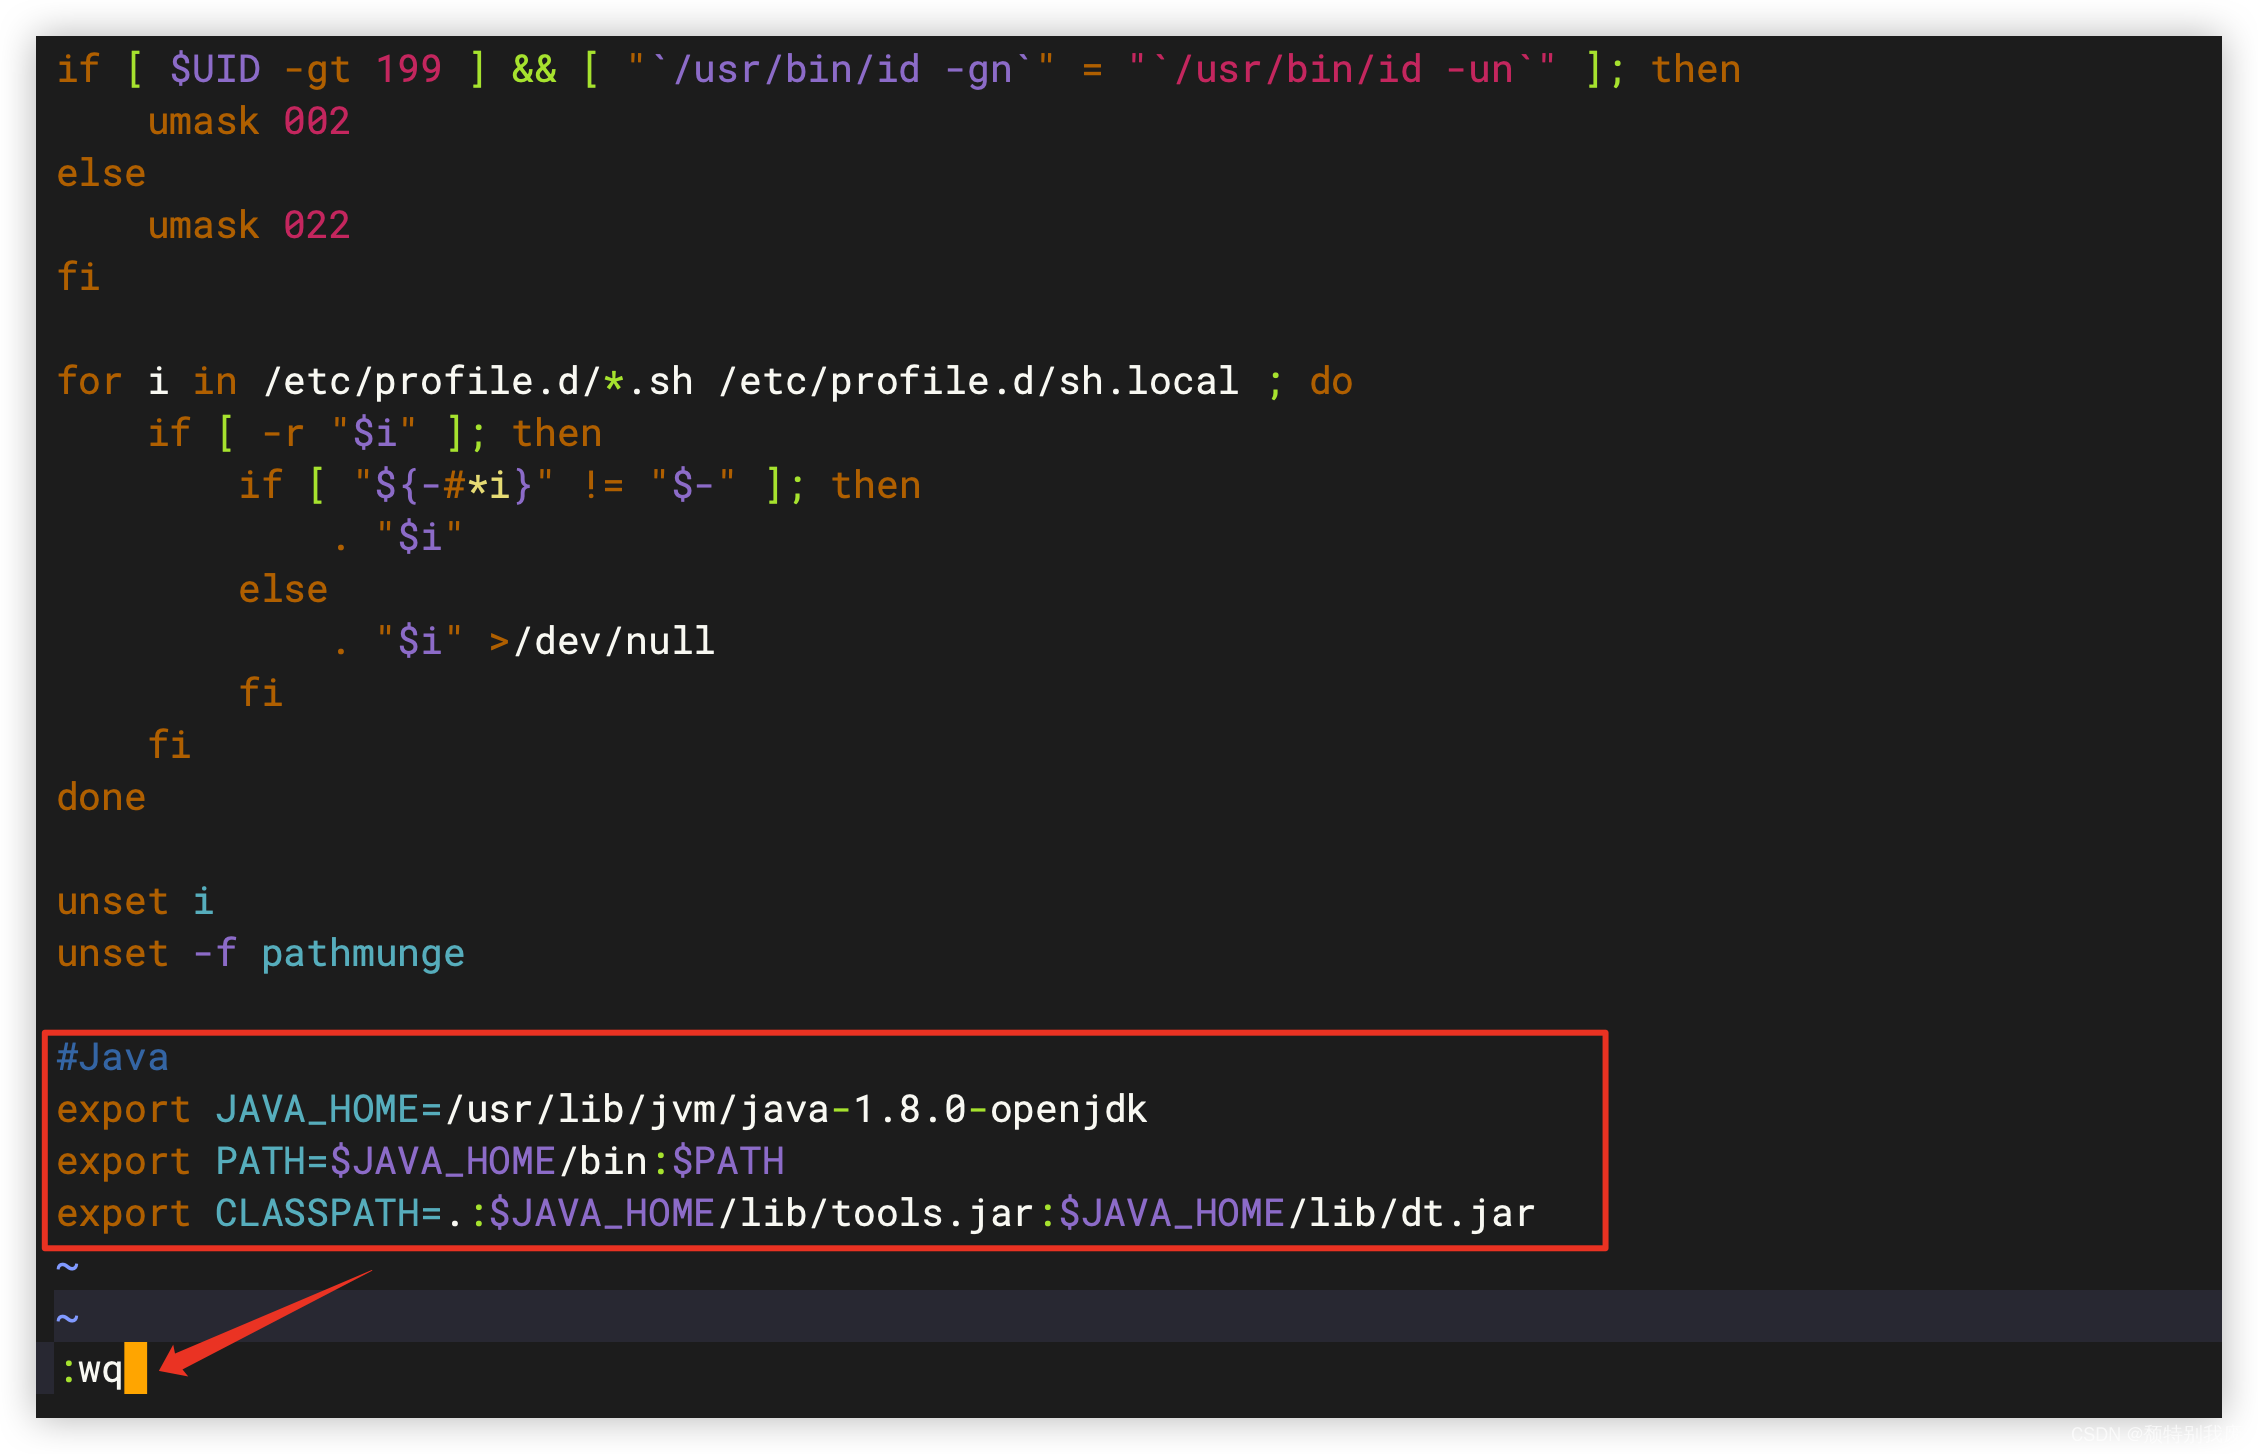
Task: Click the dt.jar text at line end
Action: [1466, 1214]
